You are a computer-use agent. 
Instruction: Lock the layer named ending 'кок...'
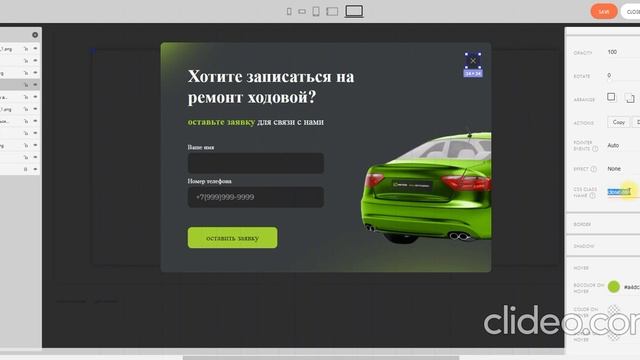coord(26,121)
